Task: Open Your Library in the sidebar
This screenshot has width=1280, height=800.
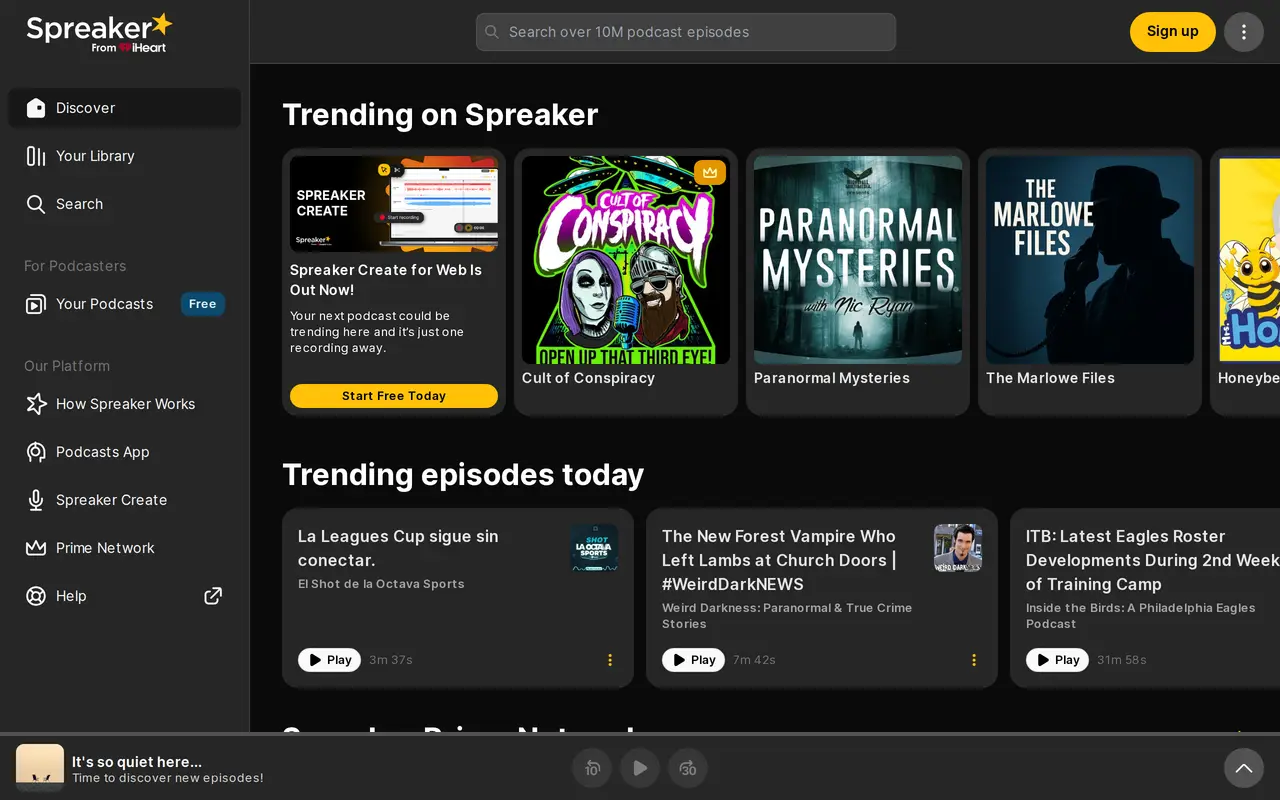Action: [125, 156]
